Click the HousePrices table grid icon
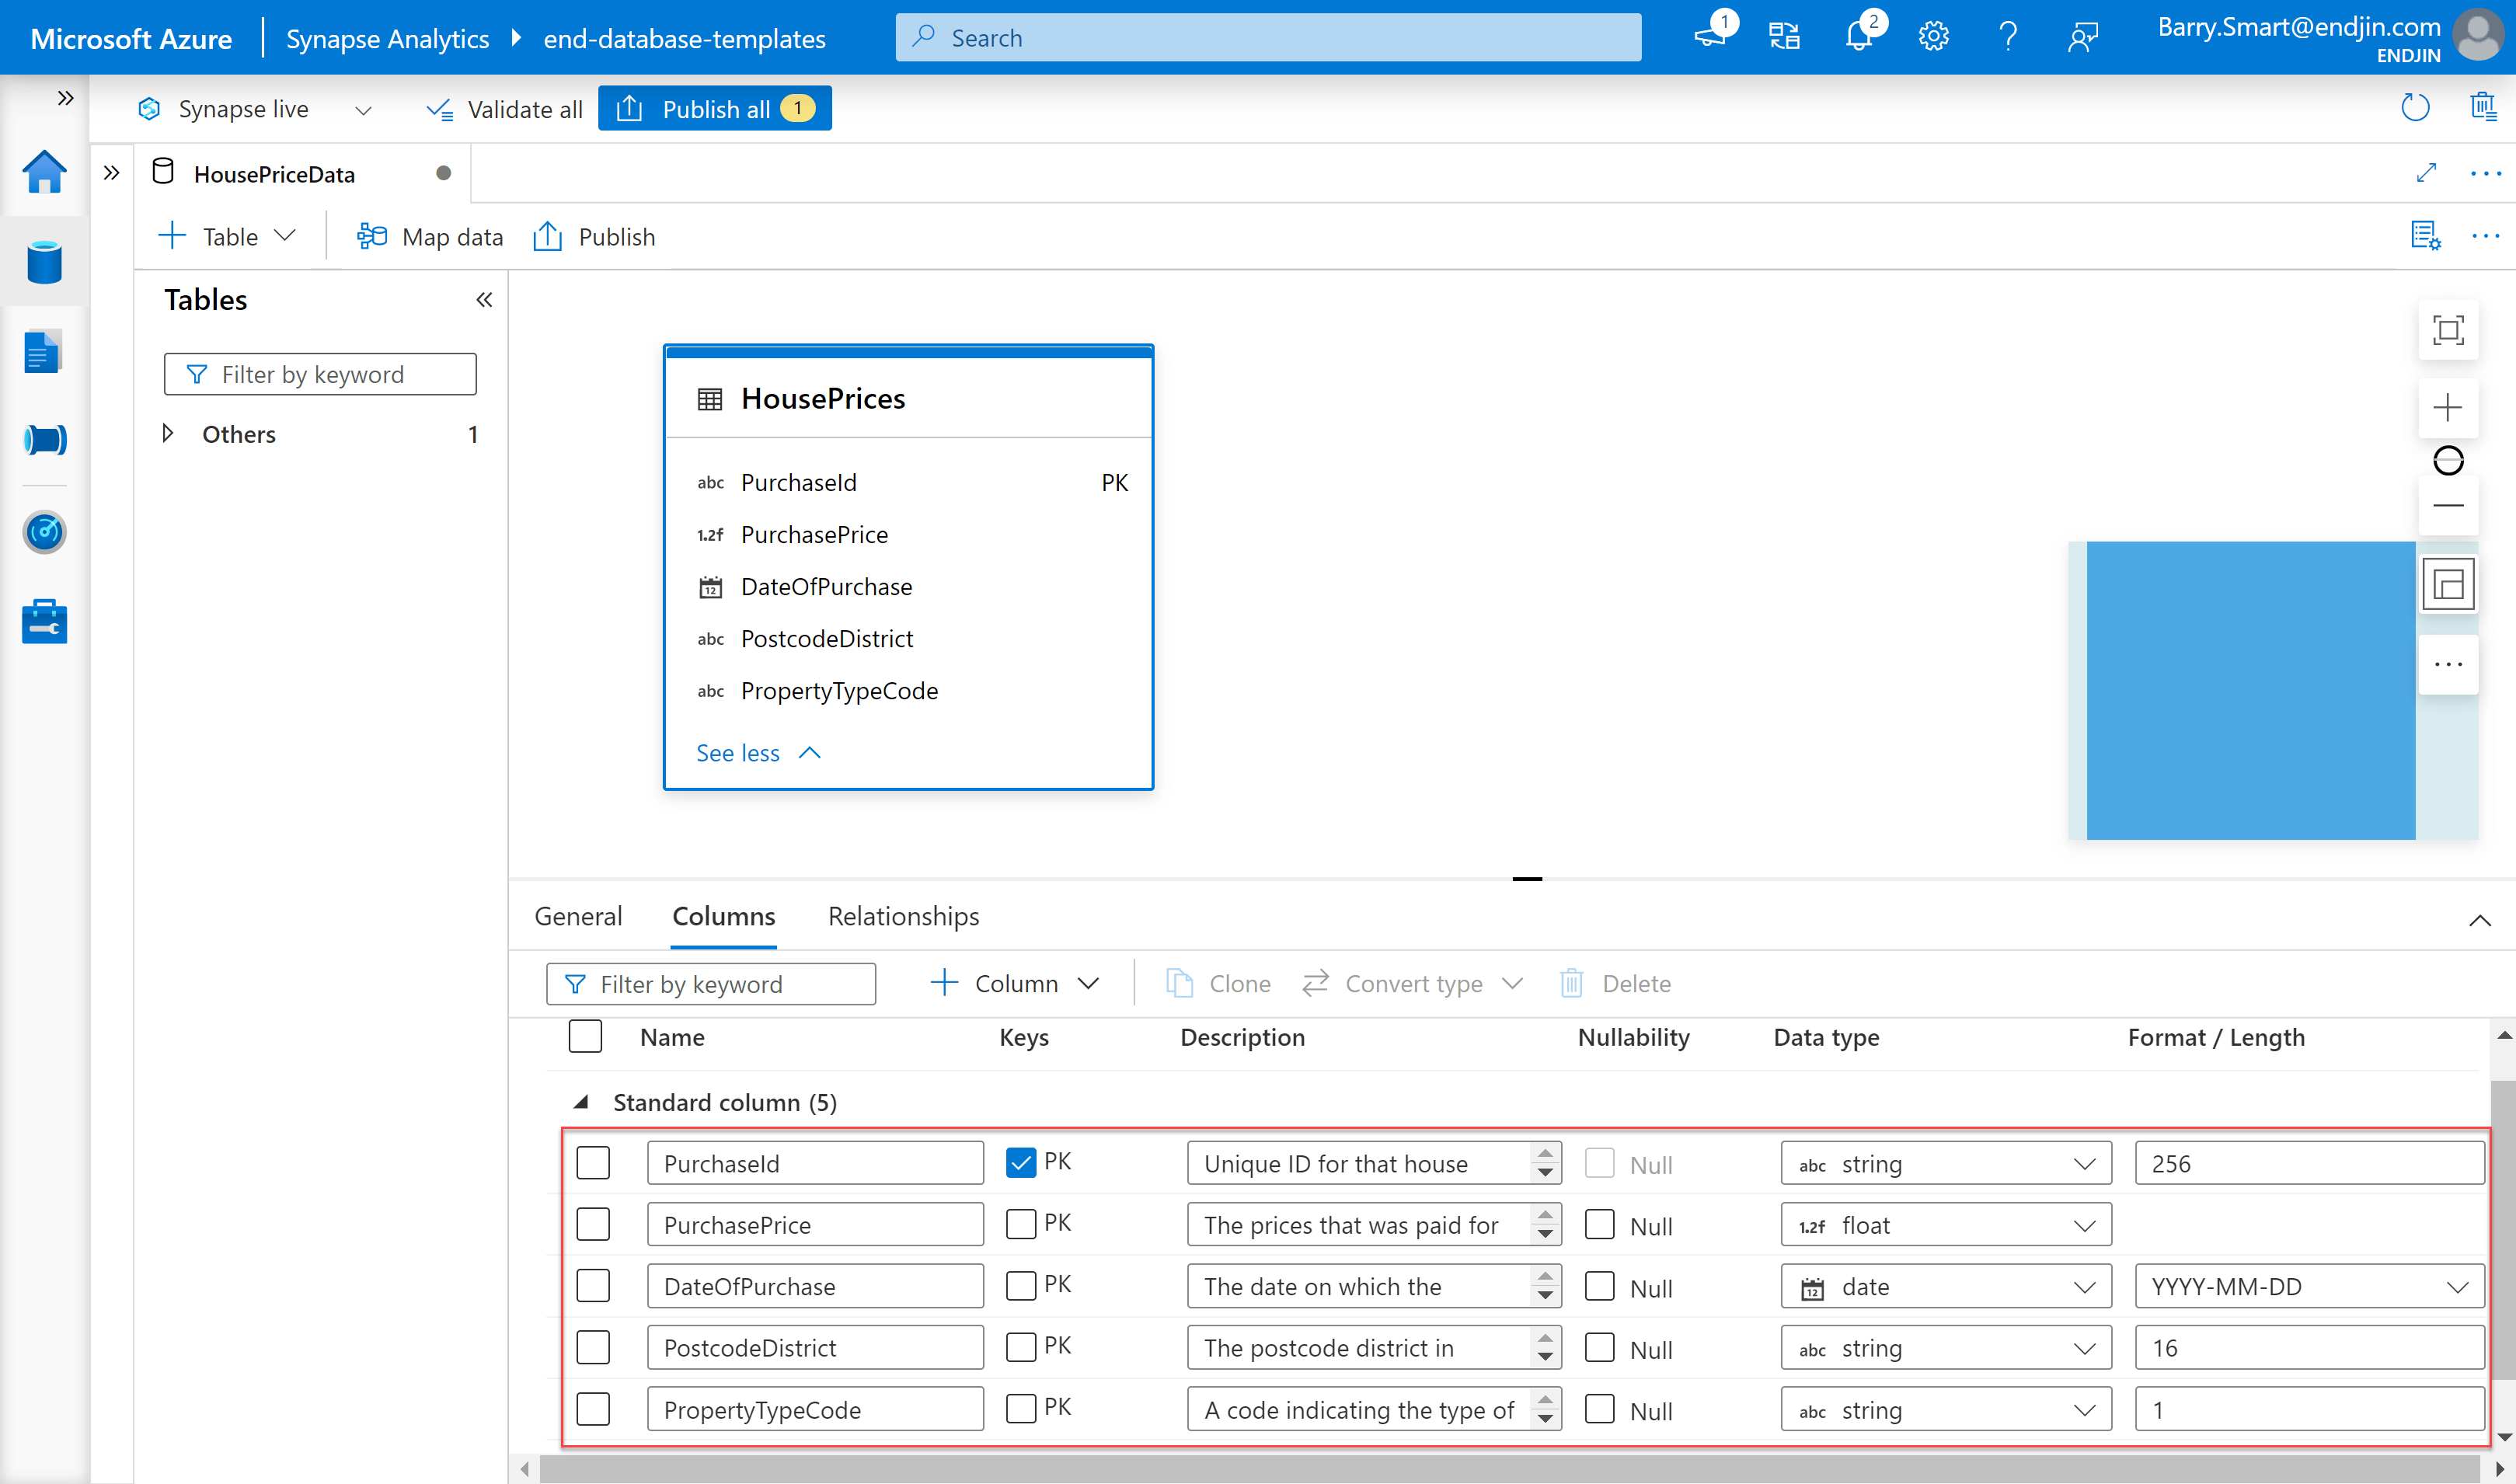 (x=707, y=398)
